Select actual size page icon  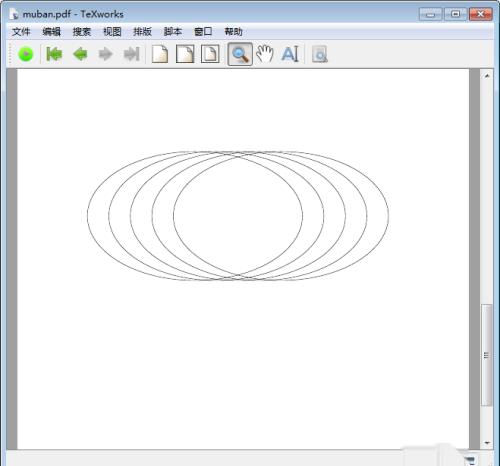pos(160,54)
